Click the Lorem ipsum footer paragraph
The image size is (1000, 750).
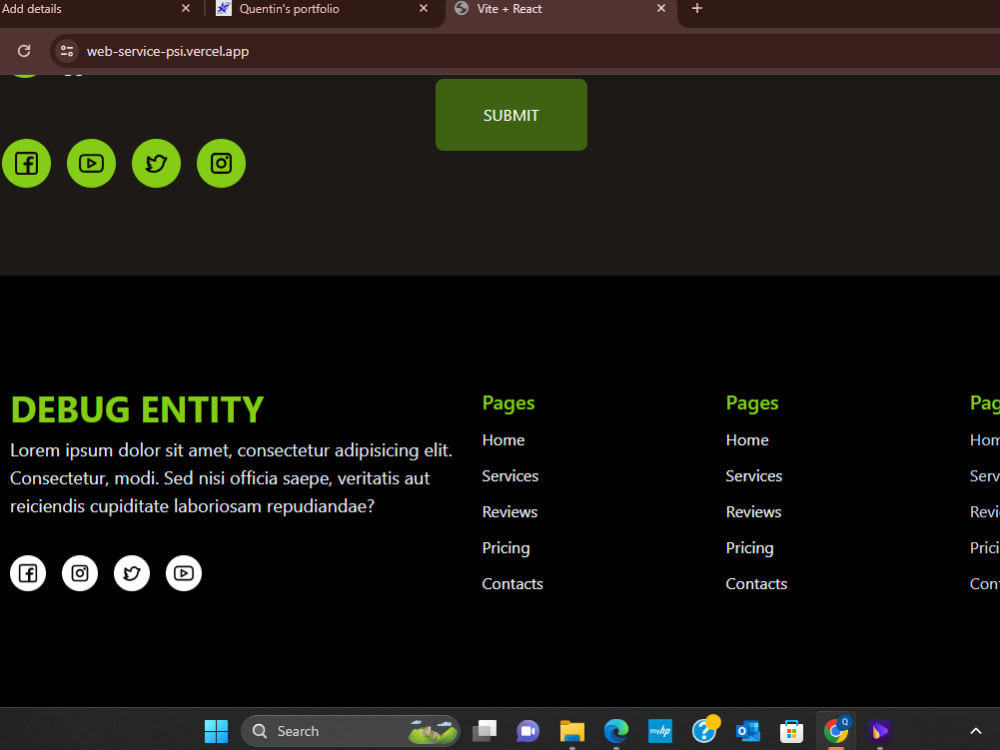point(231,478)
